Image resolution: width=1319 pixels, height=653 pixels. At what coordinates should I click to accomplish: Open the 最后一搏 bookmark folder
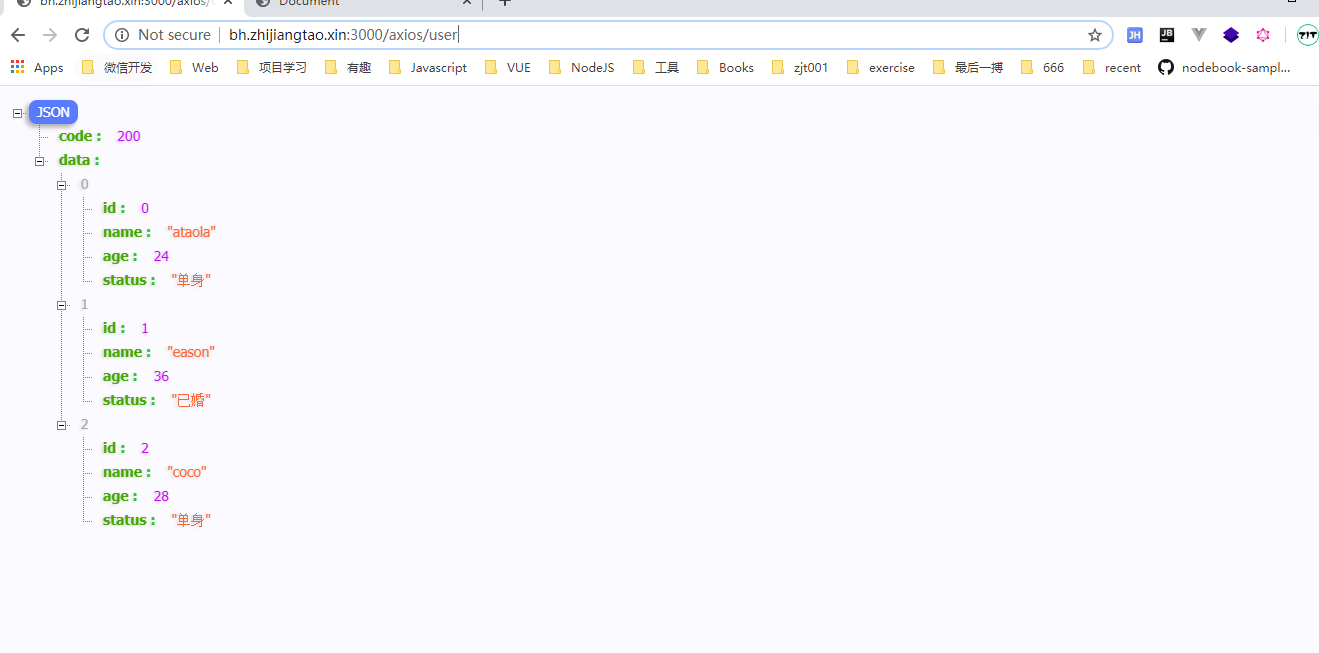968,67
